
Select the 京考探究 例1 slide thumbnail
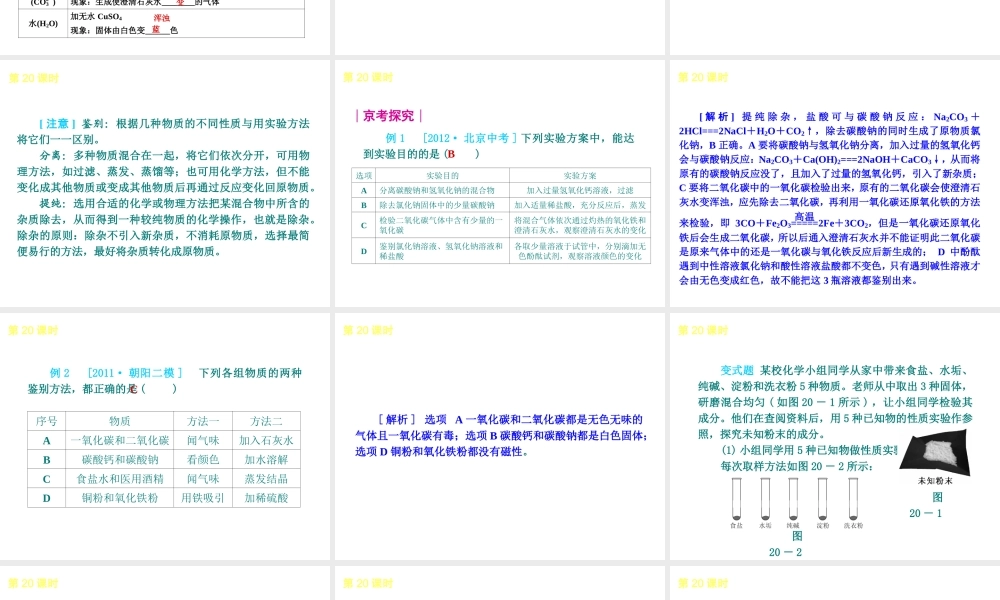500,184
